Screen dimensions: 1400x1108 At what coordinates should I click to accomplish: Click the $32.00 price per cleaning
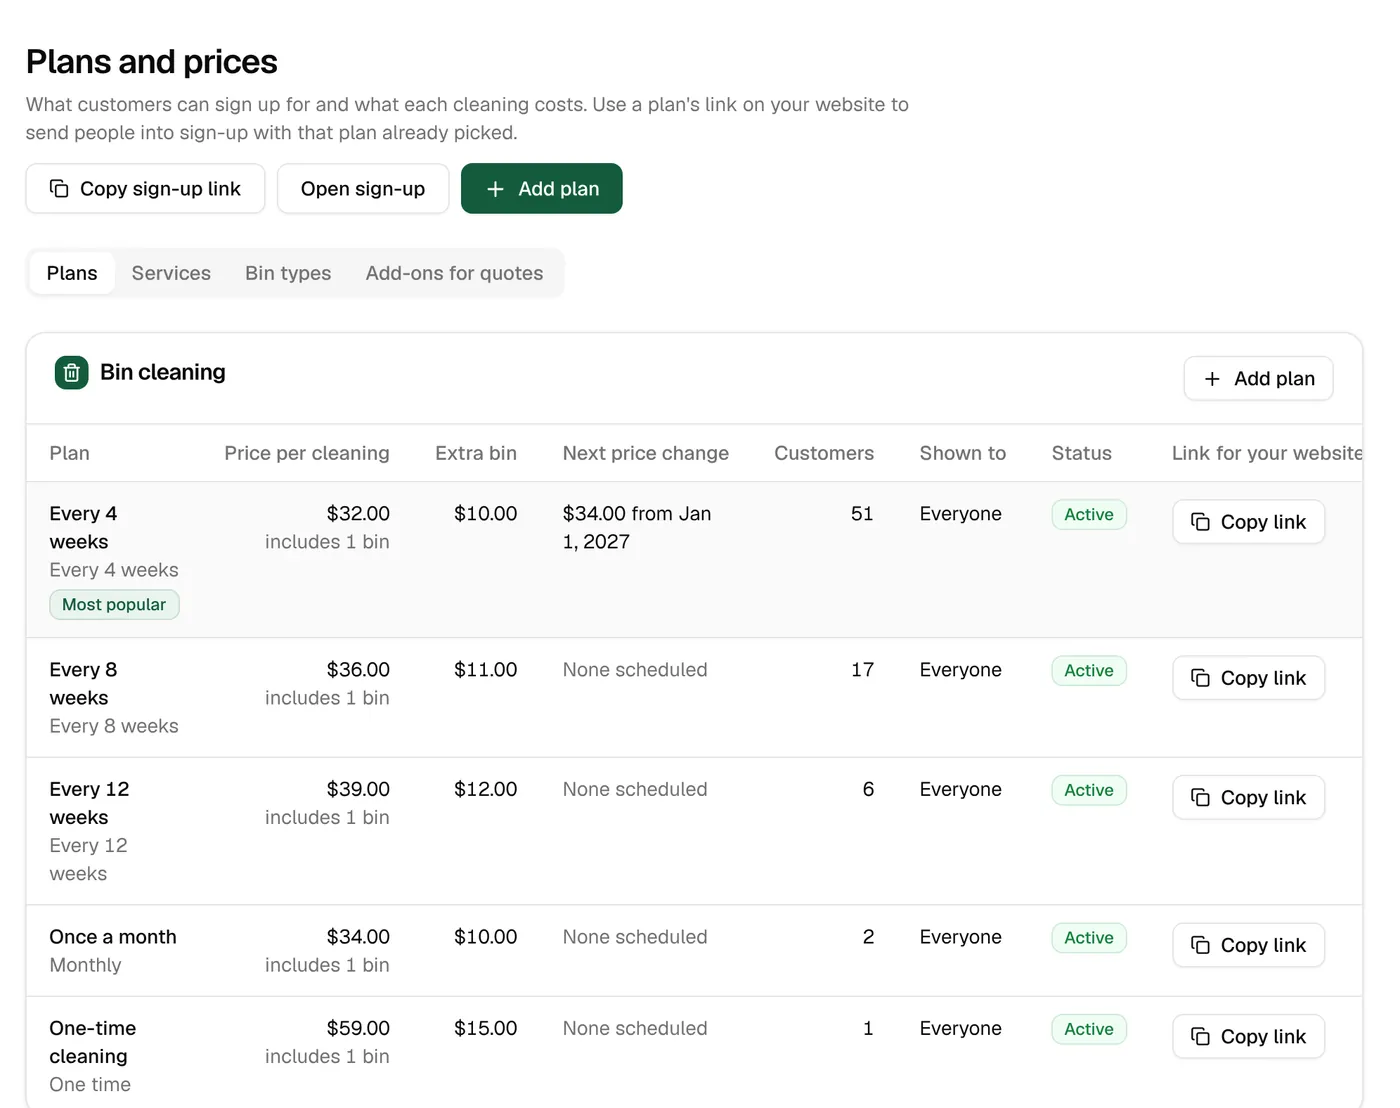358,514
